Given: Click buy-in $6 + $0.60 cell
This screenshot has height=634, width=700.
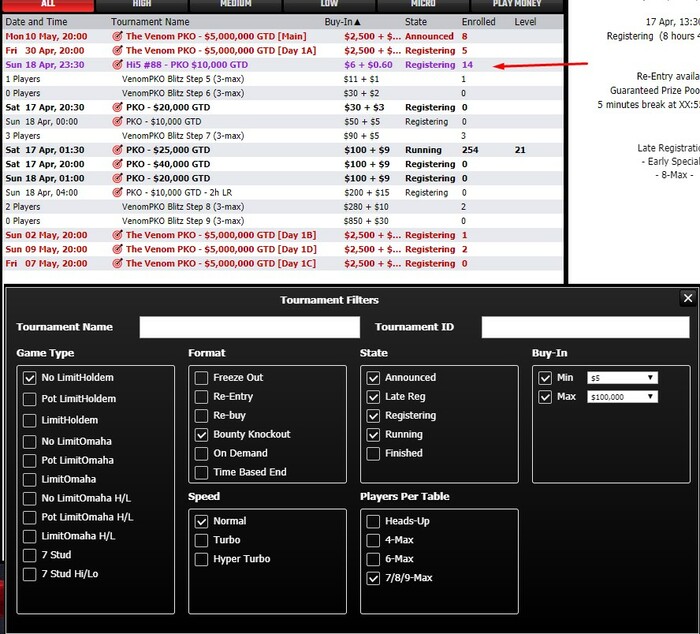Looking at the screenshot, I should (x=368, y=65).
